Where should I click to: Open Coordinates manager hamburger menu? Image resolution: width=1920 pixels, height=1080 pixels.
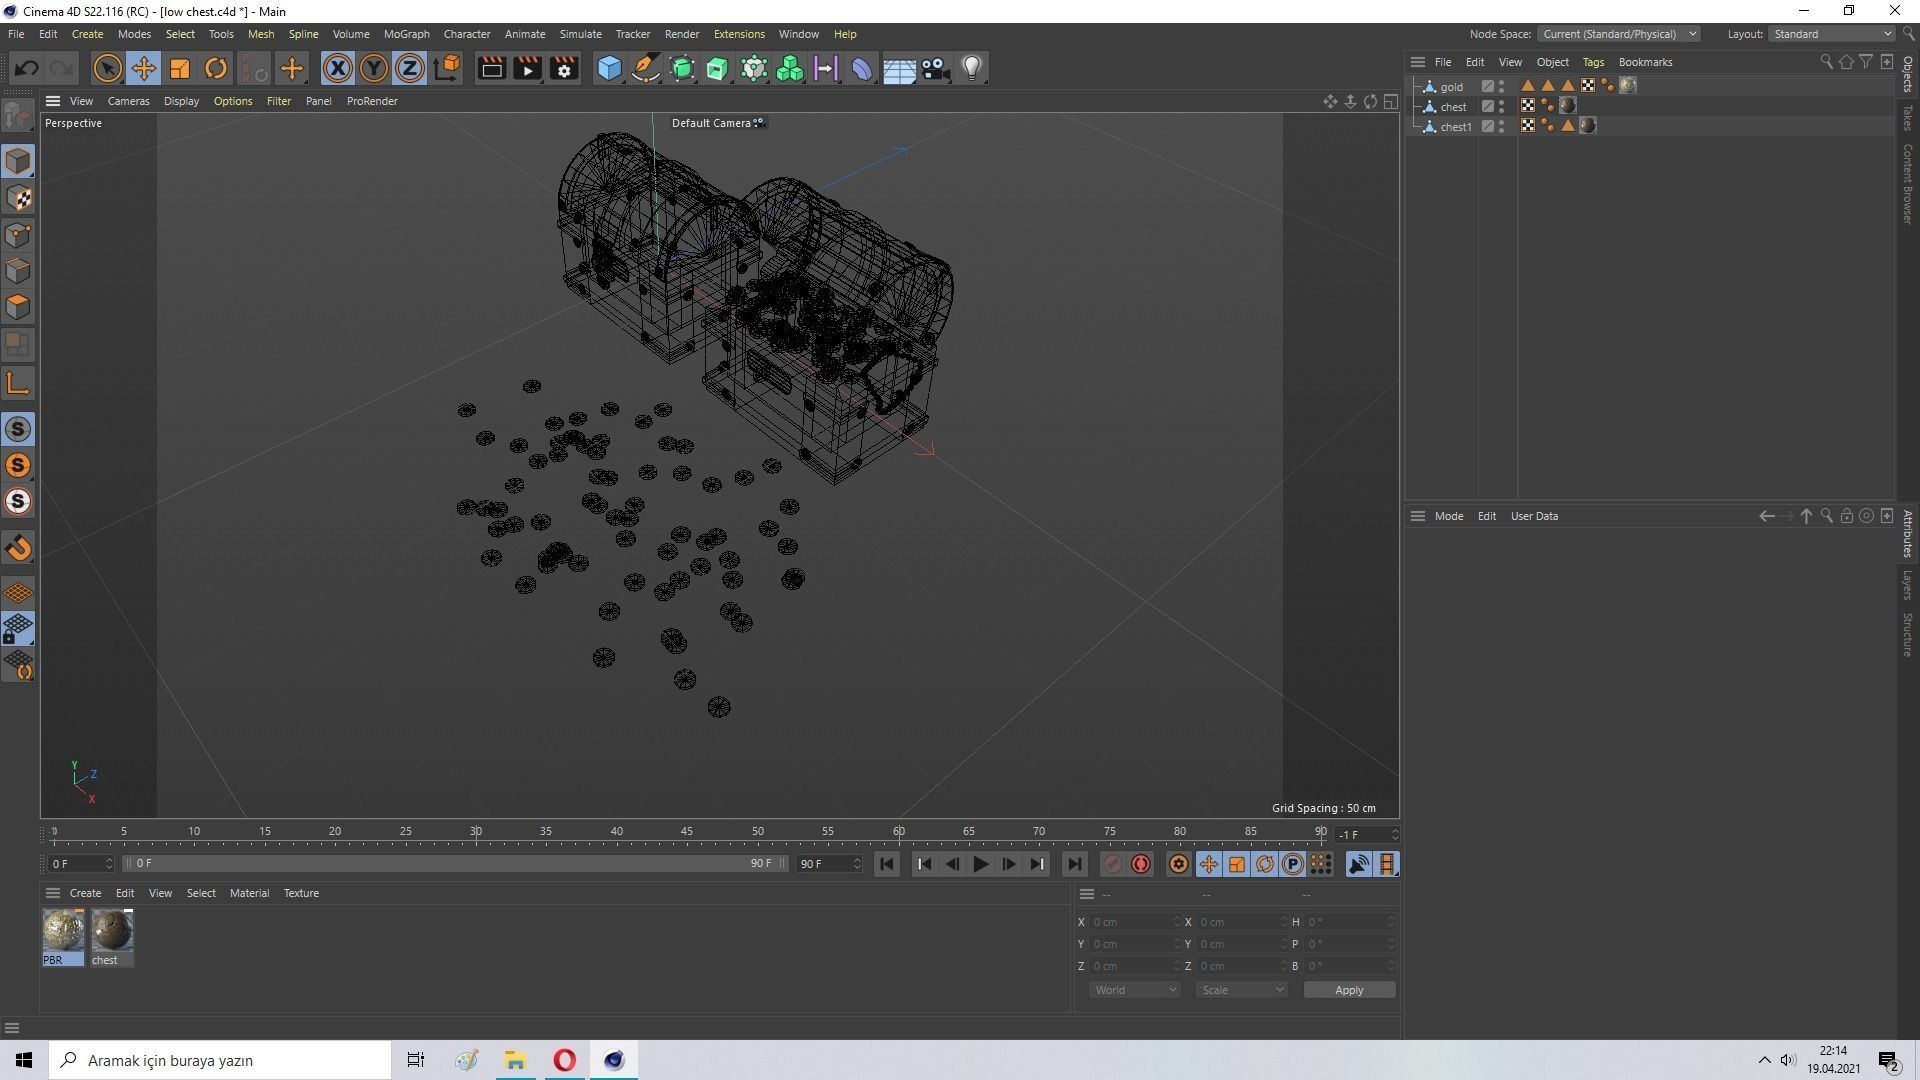tap(1087, 894)
